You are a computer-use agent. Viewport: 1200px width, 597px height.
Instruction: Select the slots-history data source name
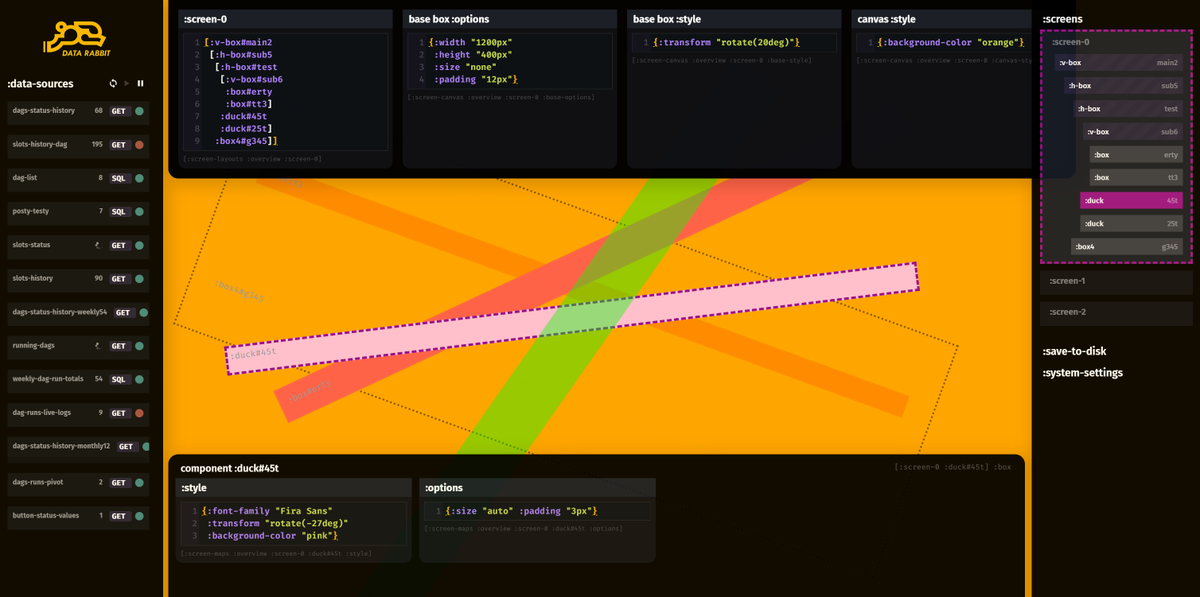pyautogui.click(x=33, y=279)
